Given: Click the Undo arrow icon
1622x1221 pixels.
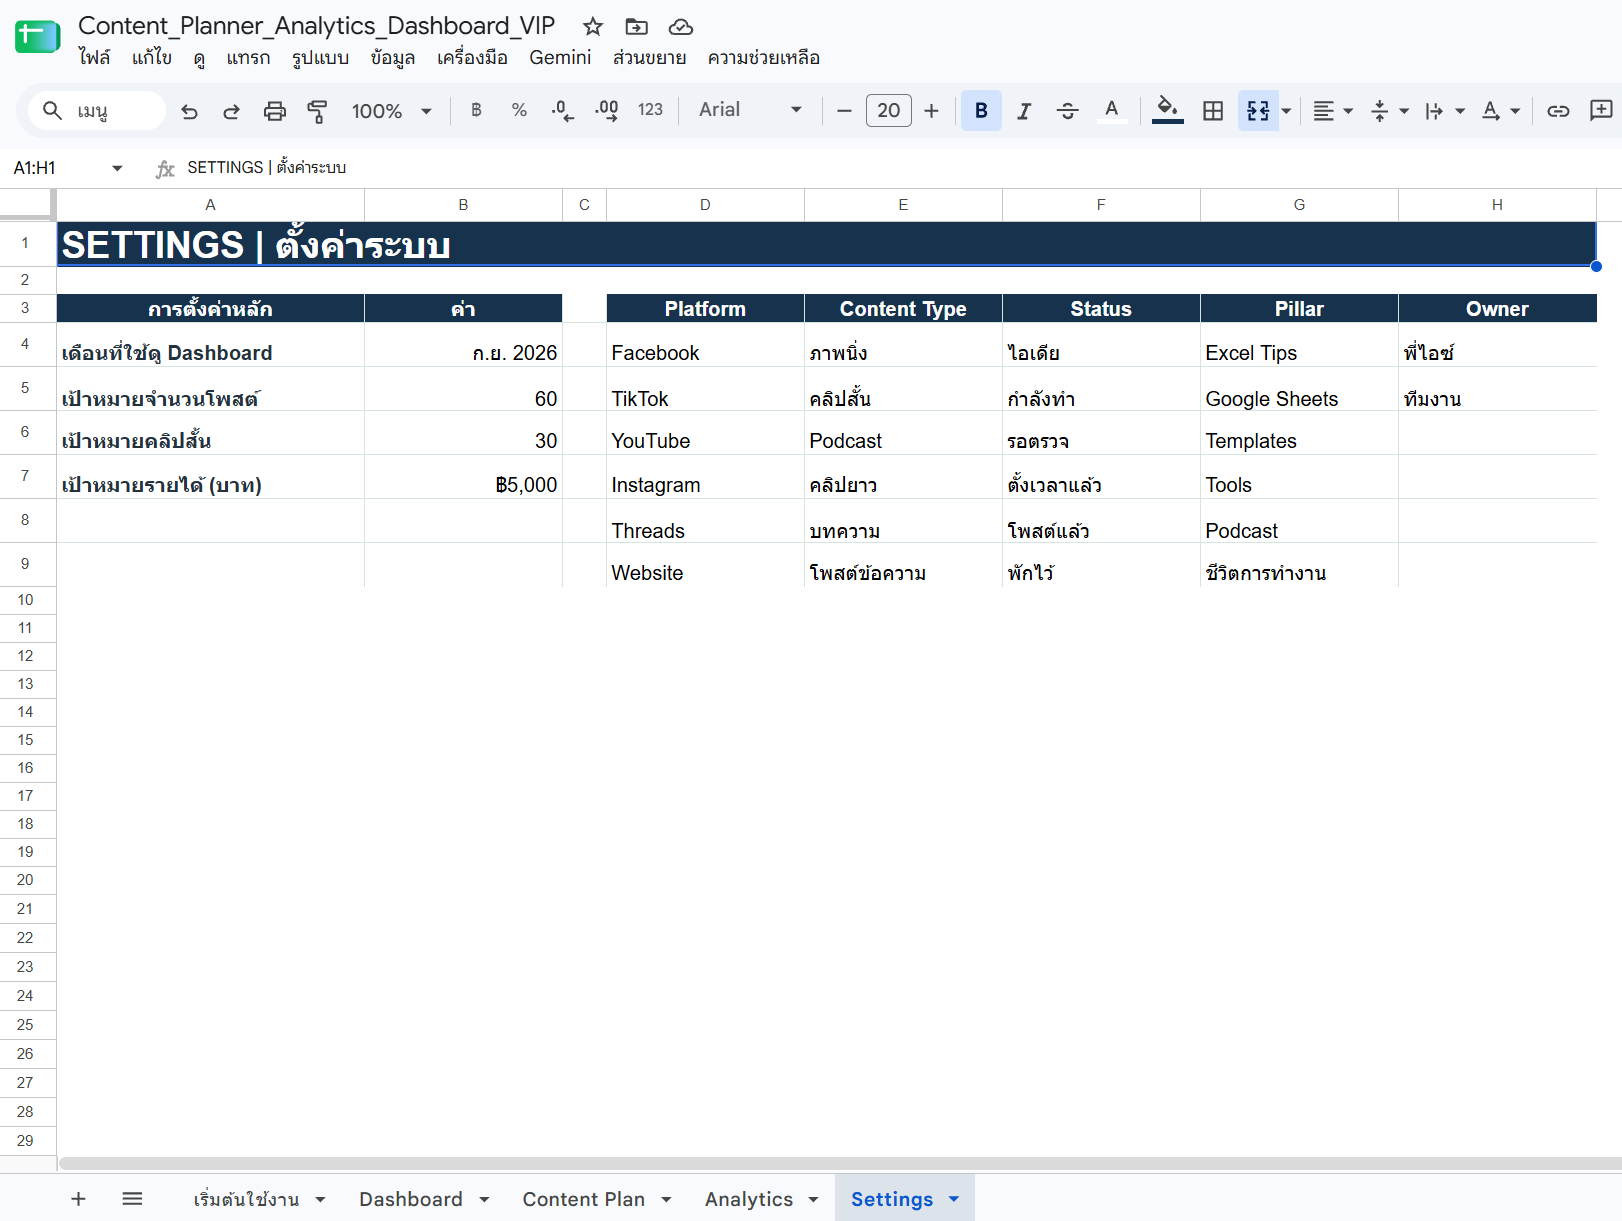Looking at the screenshot, I should (189, 111).
